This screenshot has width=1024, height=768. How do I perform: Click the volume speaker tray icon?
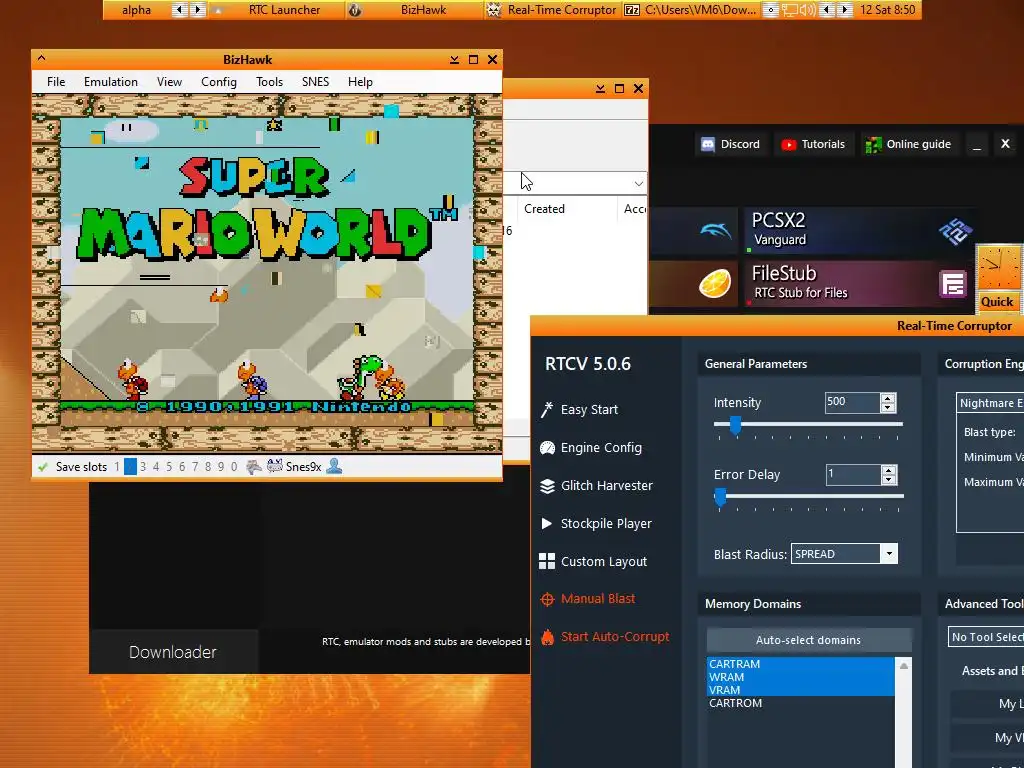tap(808, 10)
